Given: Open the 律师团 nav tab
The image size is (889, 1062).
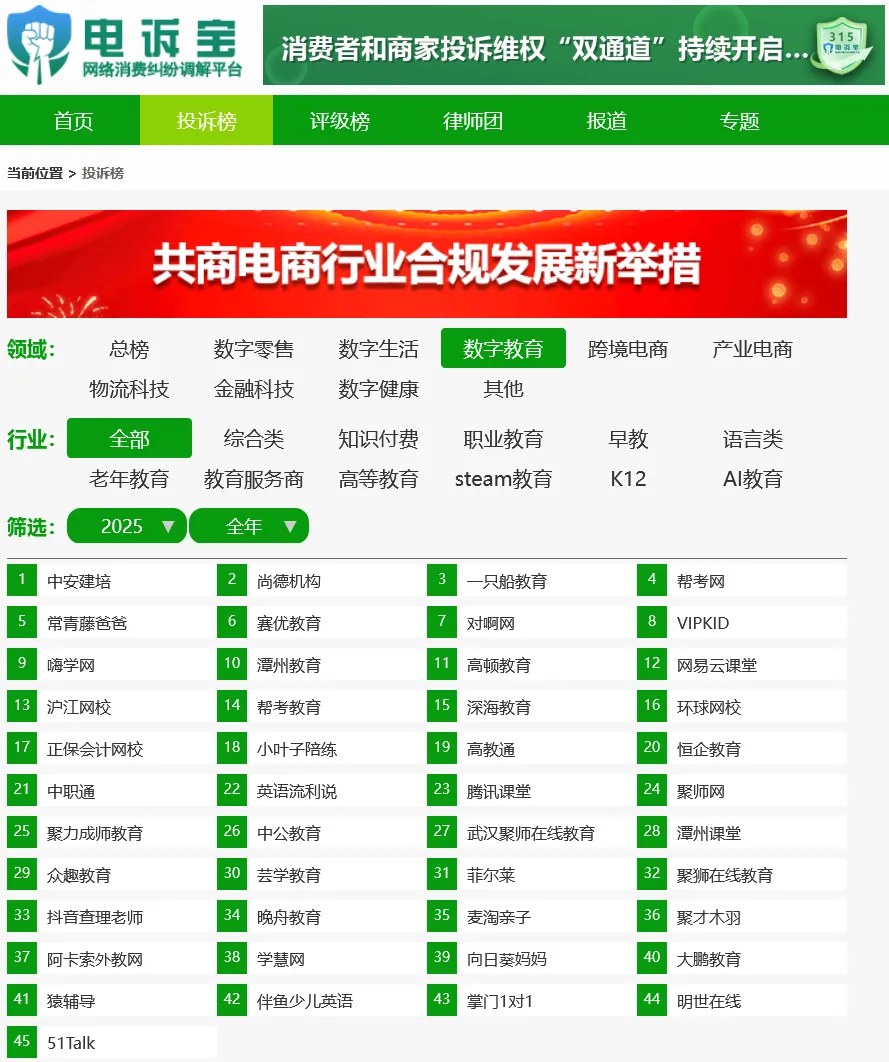Looking at the screenshot, I should coord(473,121).
